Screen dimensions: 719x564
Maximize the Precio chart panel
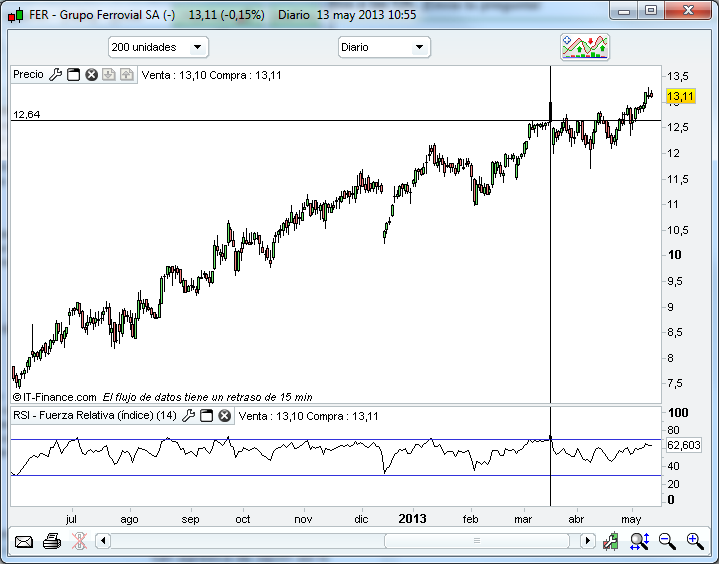(74, 74)
